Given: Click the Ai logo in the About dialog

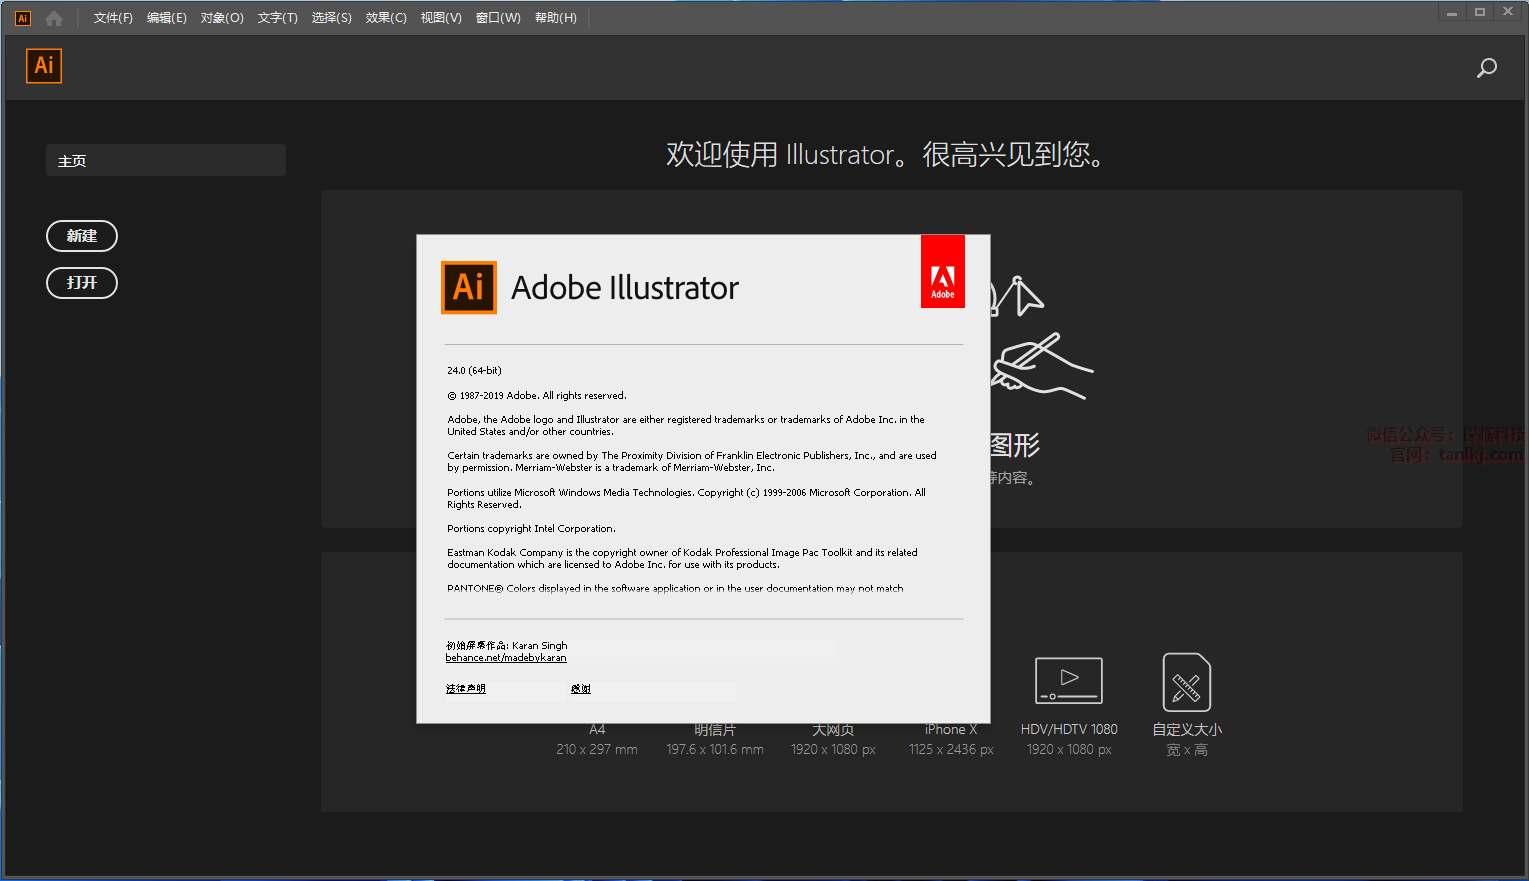Looking at the screenshot, I should point(469,288).
